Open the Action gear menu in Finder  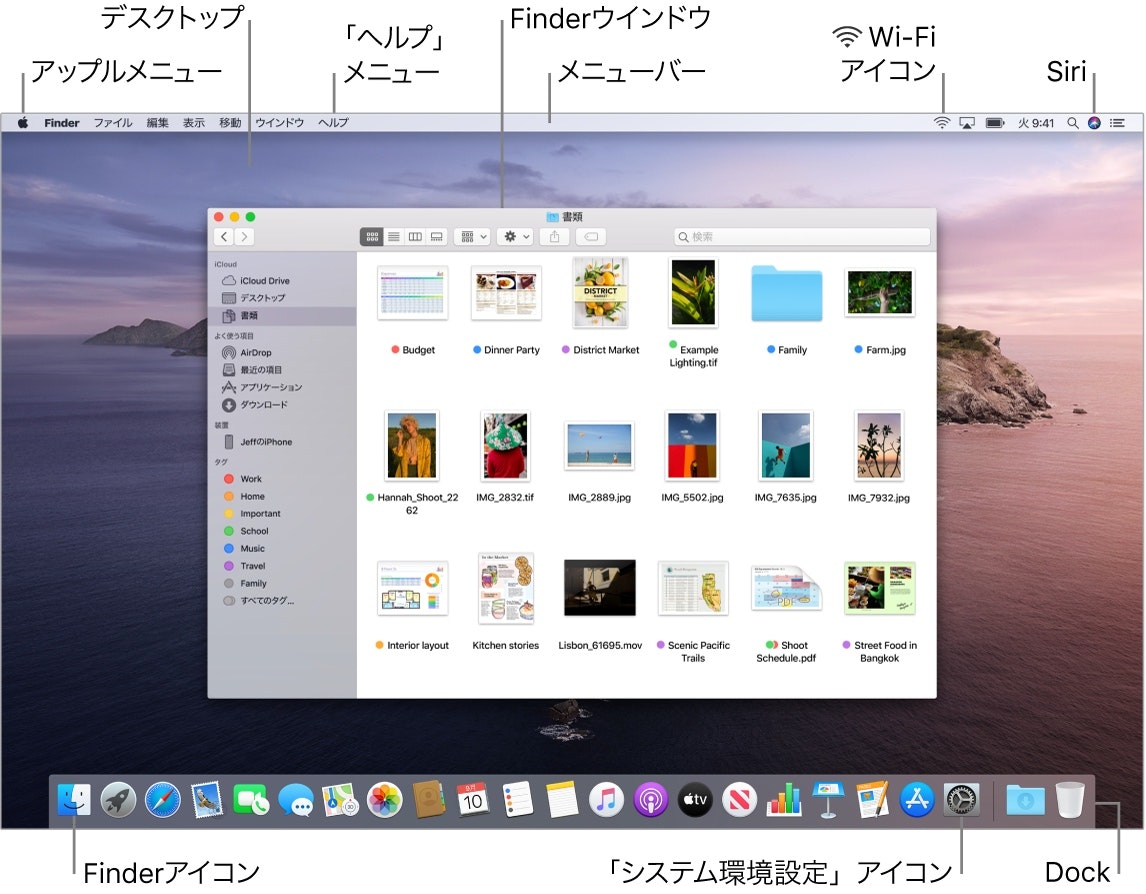[x=515, y=236]
